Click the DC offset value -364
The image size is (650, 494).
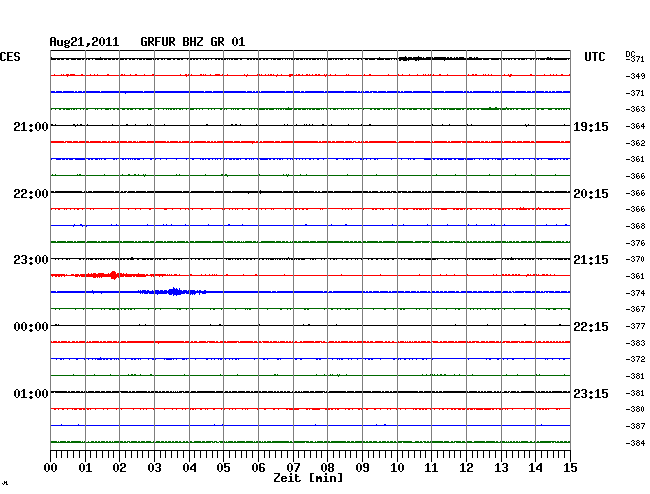(x=635, y=126)
